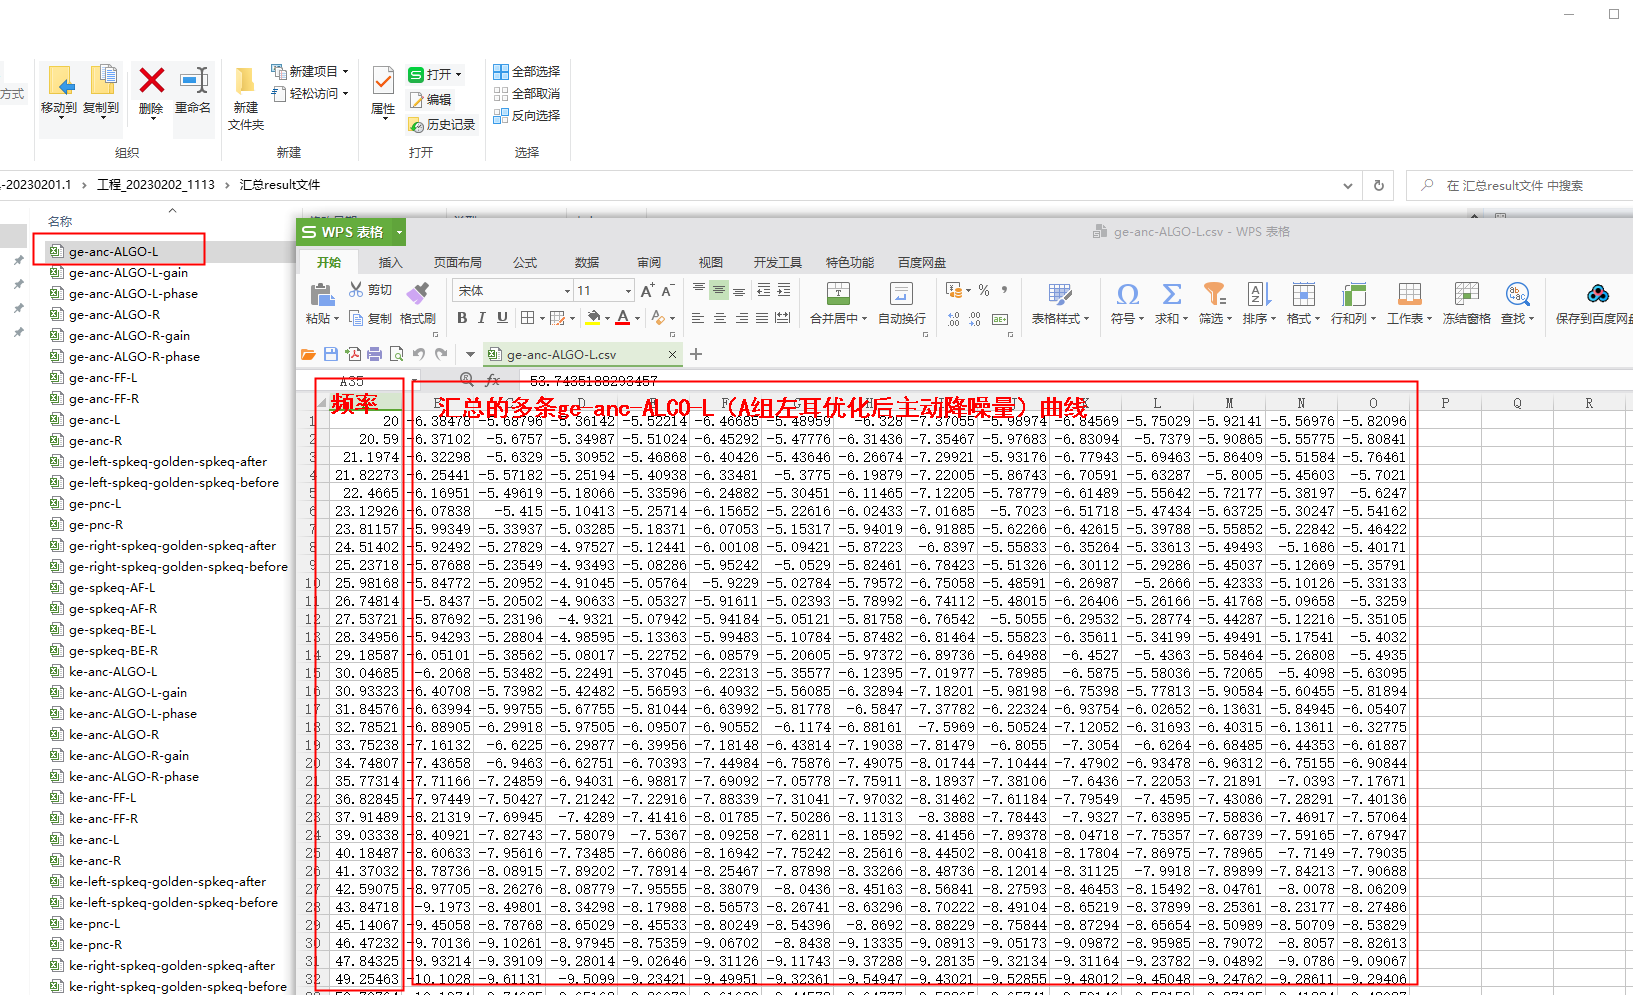
Task: Click the Format Painter (格式刷) brush icon
Action: (418, 292)
